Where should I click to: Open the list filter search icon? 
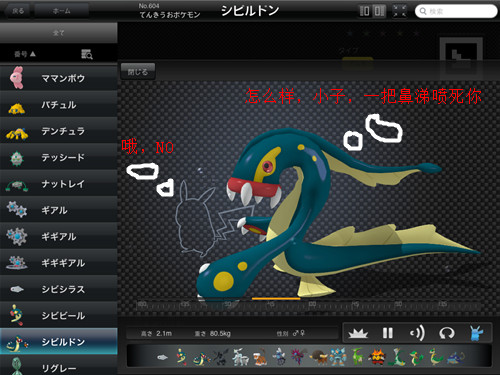87,54
